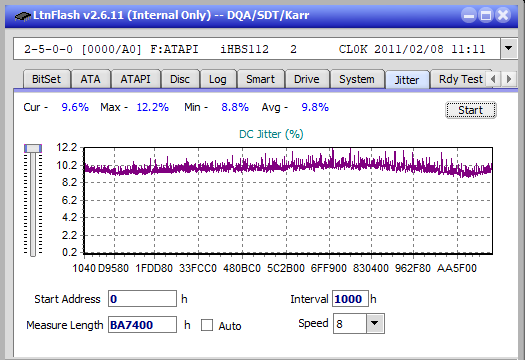Minimize the LtnFlash window
This screenshot has width=525, height=360.
[469, 15]
